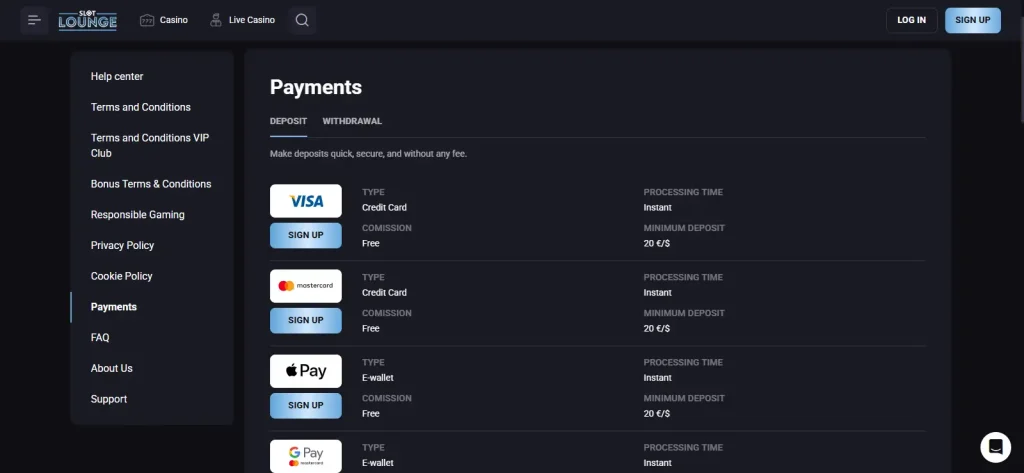Open FAQ in sidebar
The width and height of the screenshot is (1024, 473).
coord(100,338)
